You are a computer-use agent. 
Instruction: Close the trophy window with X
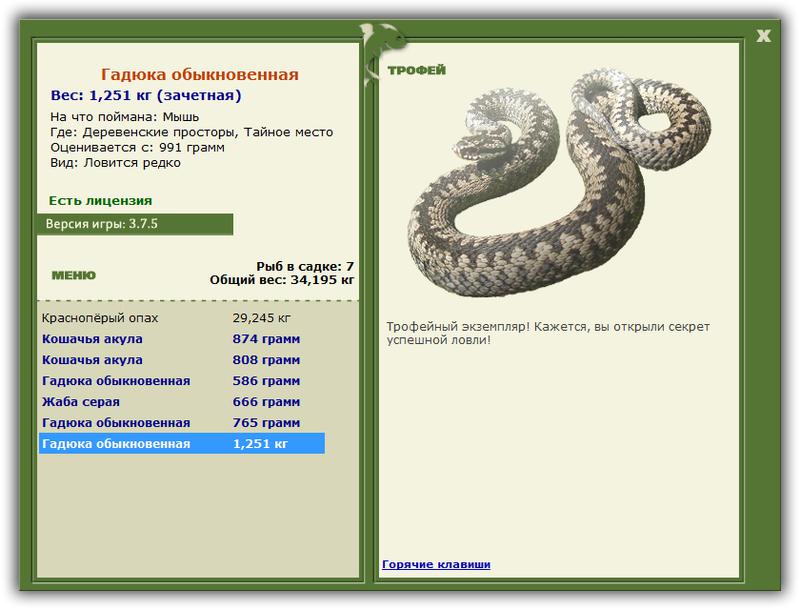[x=763, y=36]
